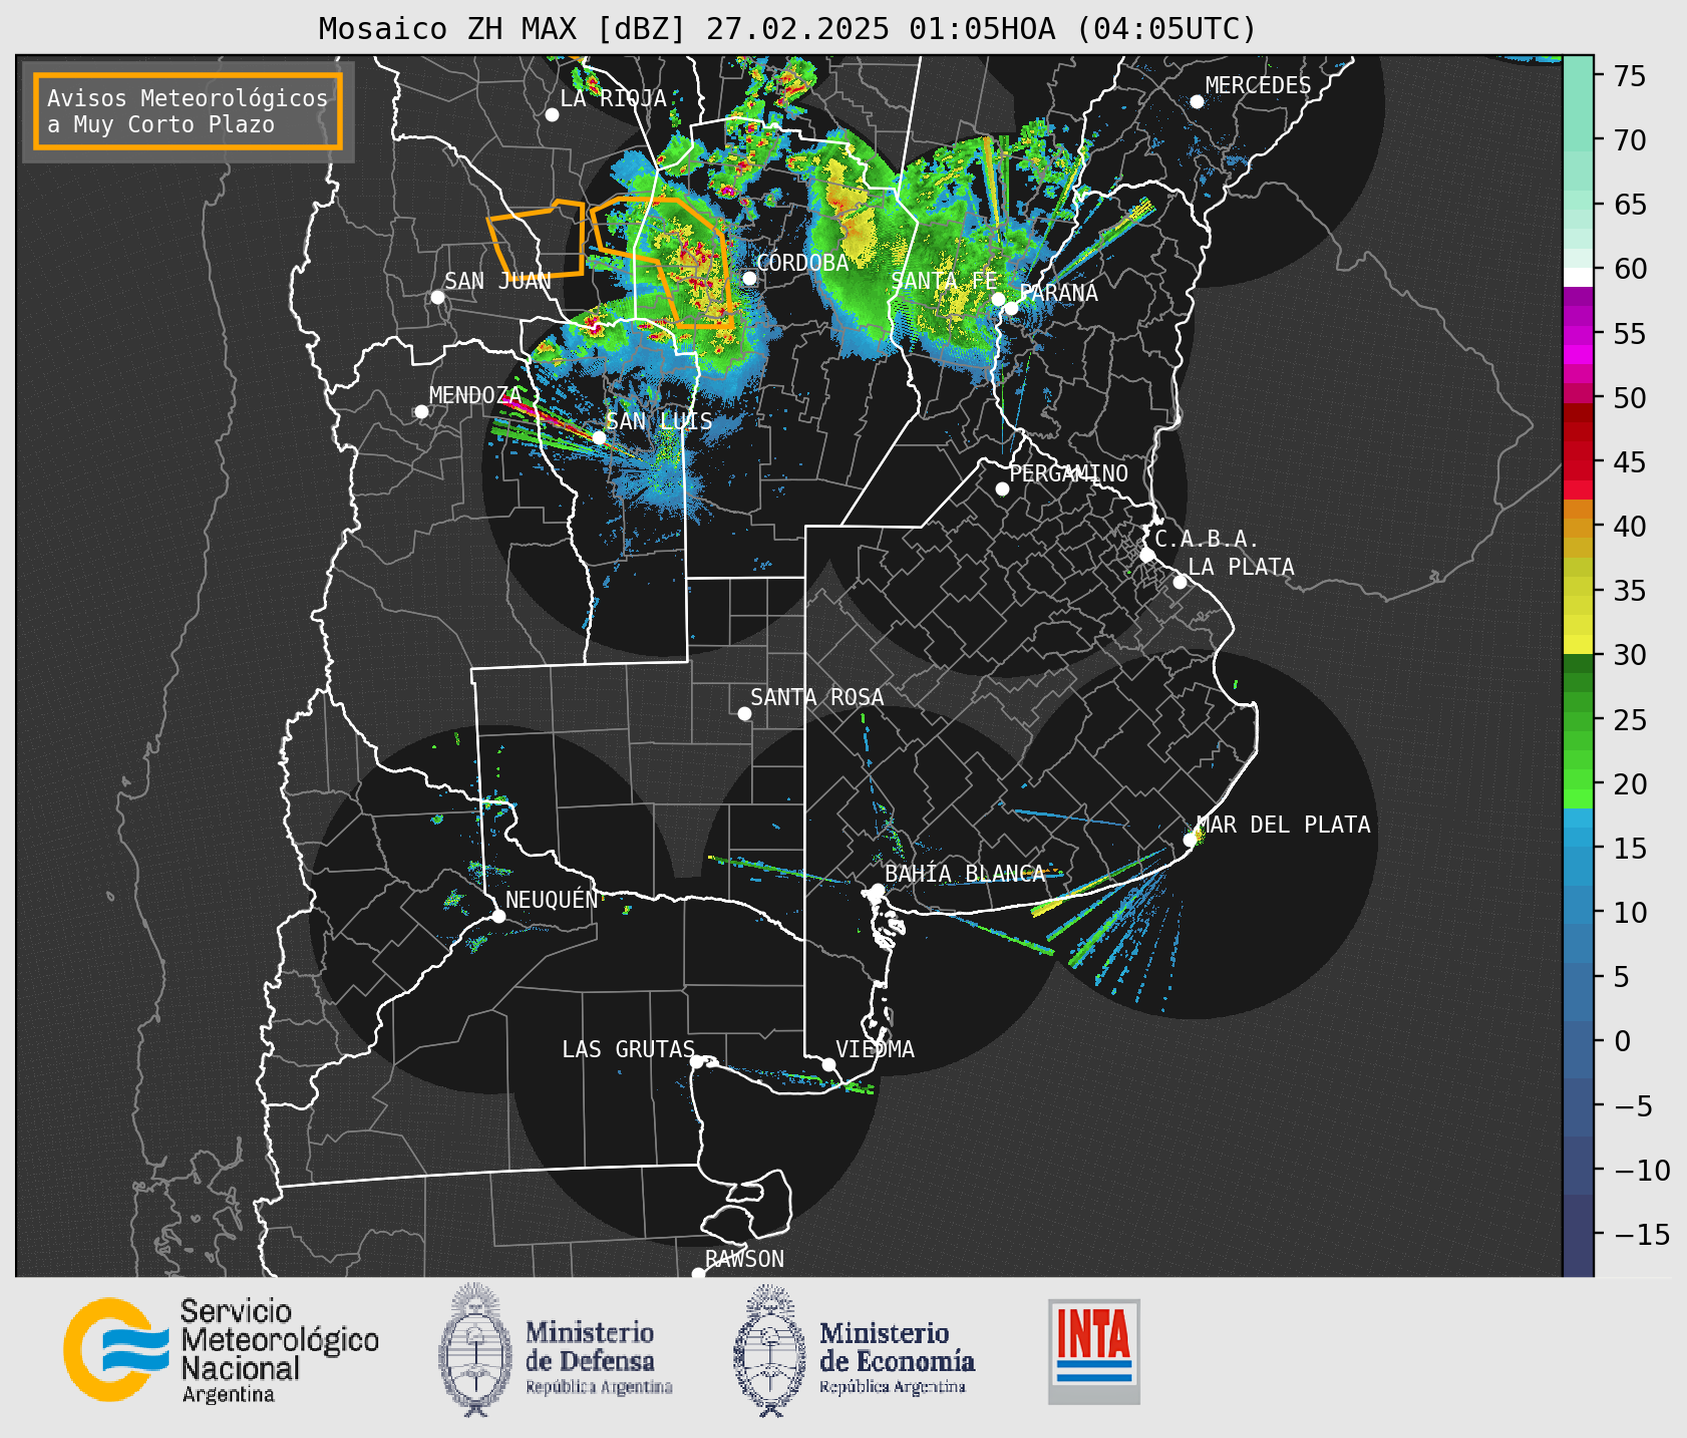The height and width of the screenshot is (1438, 1687).
Task: Click the orange 40 dBZ color band
Action: click(1577, 528)
